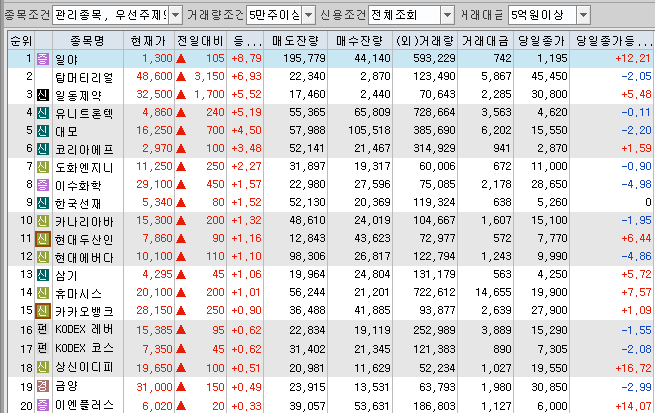Sort by the 종목명 column header

coord(87,41)
